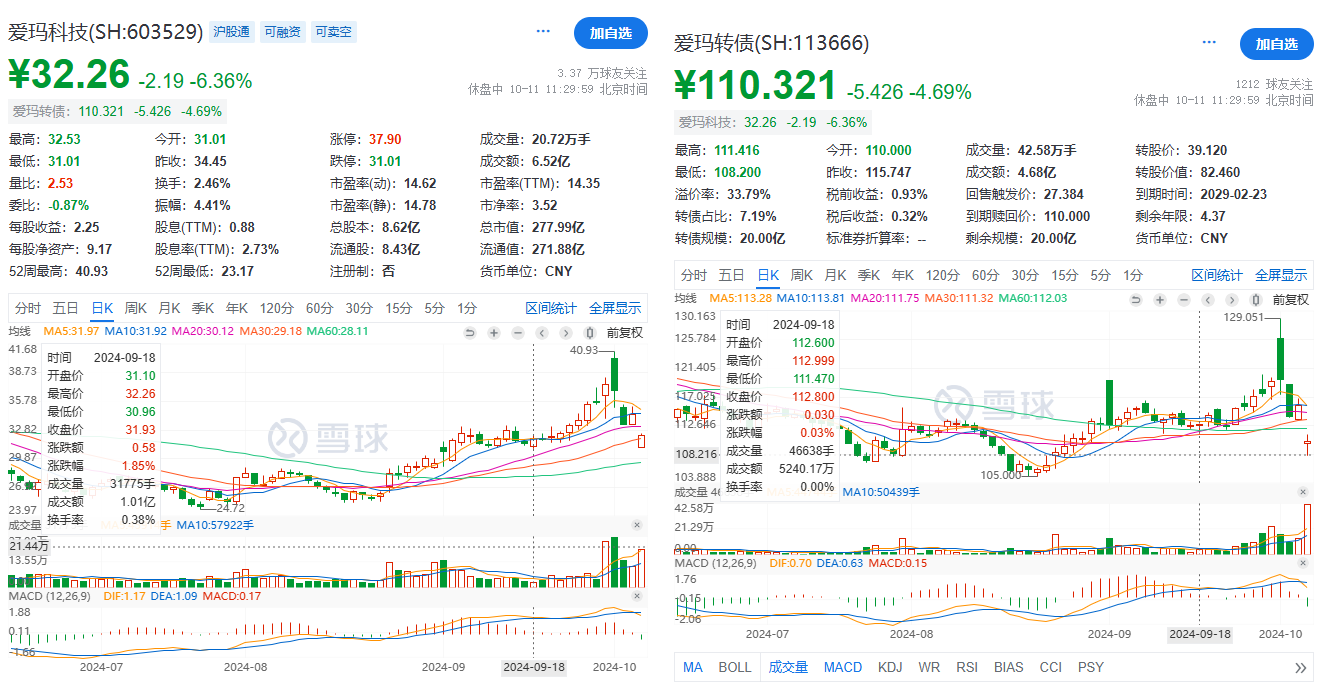Image resolution: width=1337 pixels, height=682 pixels.
Task: Open the more options menu for 爱玛转债
Action: pos(1209,43)
